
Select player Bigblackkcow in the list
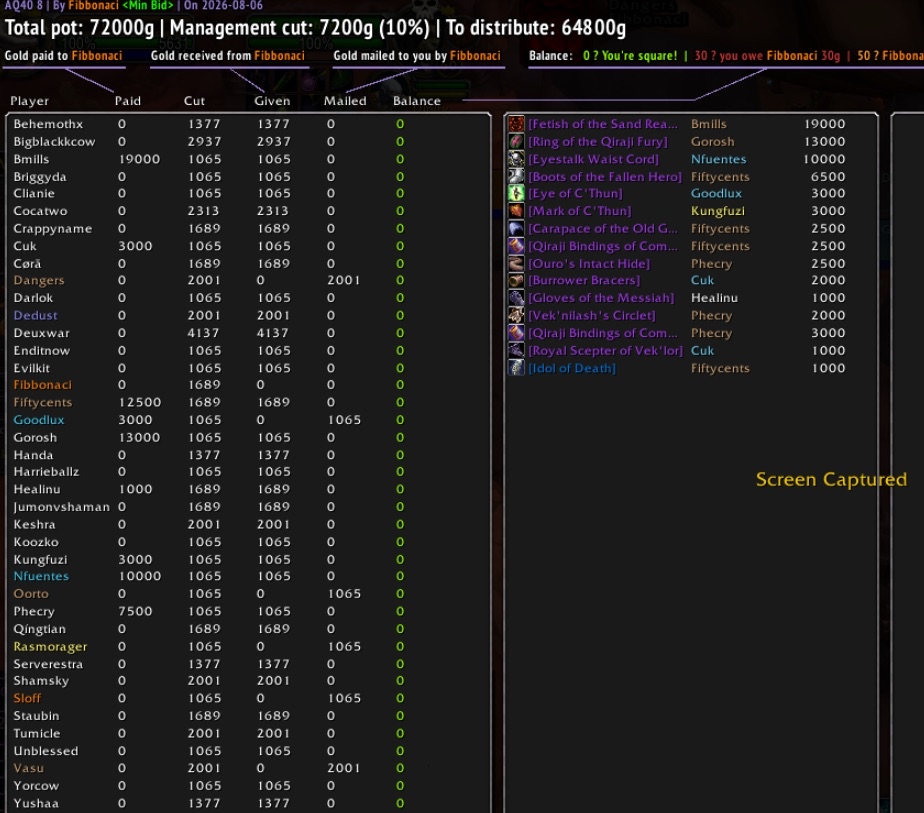coord(54,142)
